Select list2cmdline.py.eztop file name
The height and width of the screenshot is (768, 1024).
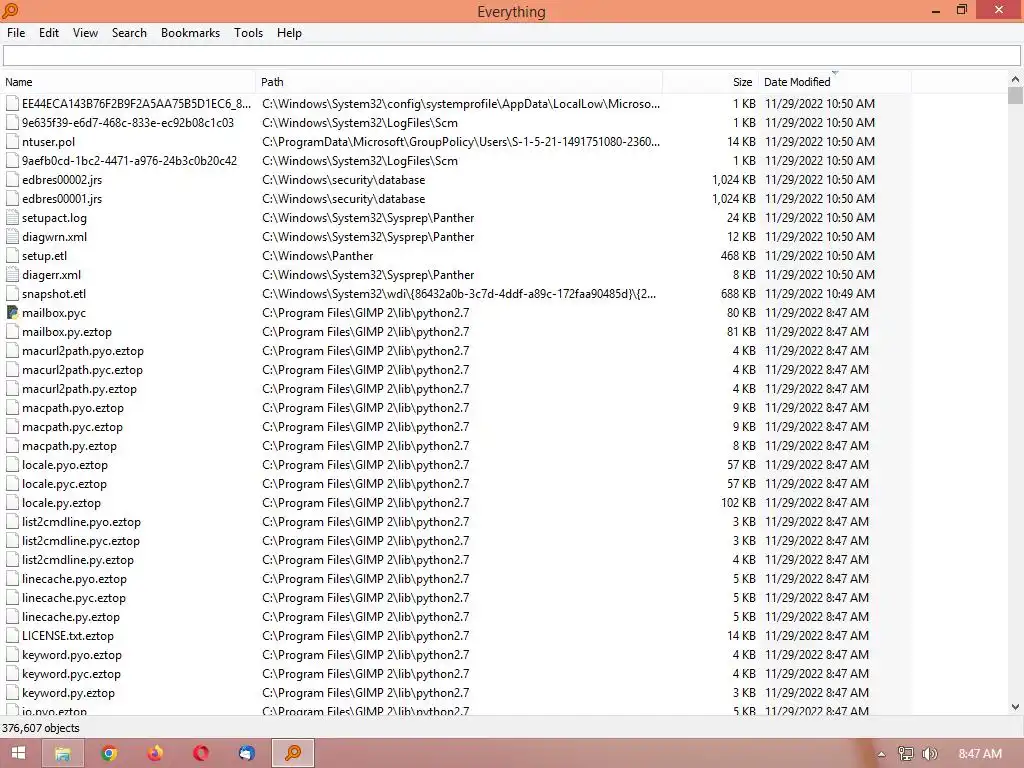78,560
